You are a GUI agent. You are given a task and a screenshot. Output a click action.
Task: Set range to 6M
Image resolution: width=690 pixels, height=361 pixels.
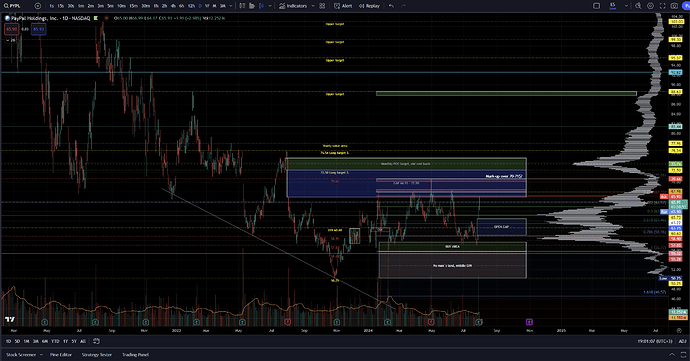click(x=45, y=341)
